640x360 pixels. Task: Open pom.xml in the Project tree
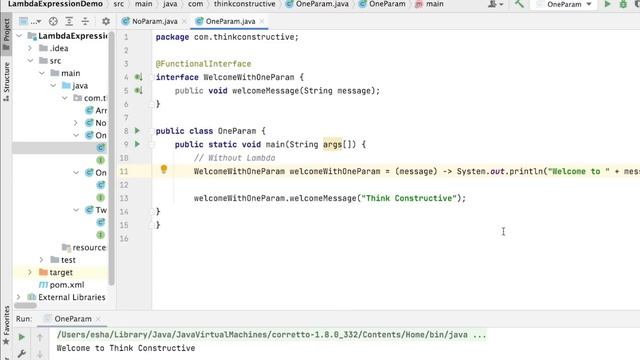62,285
